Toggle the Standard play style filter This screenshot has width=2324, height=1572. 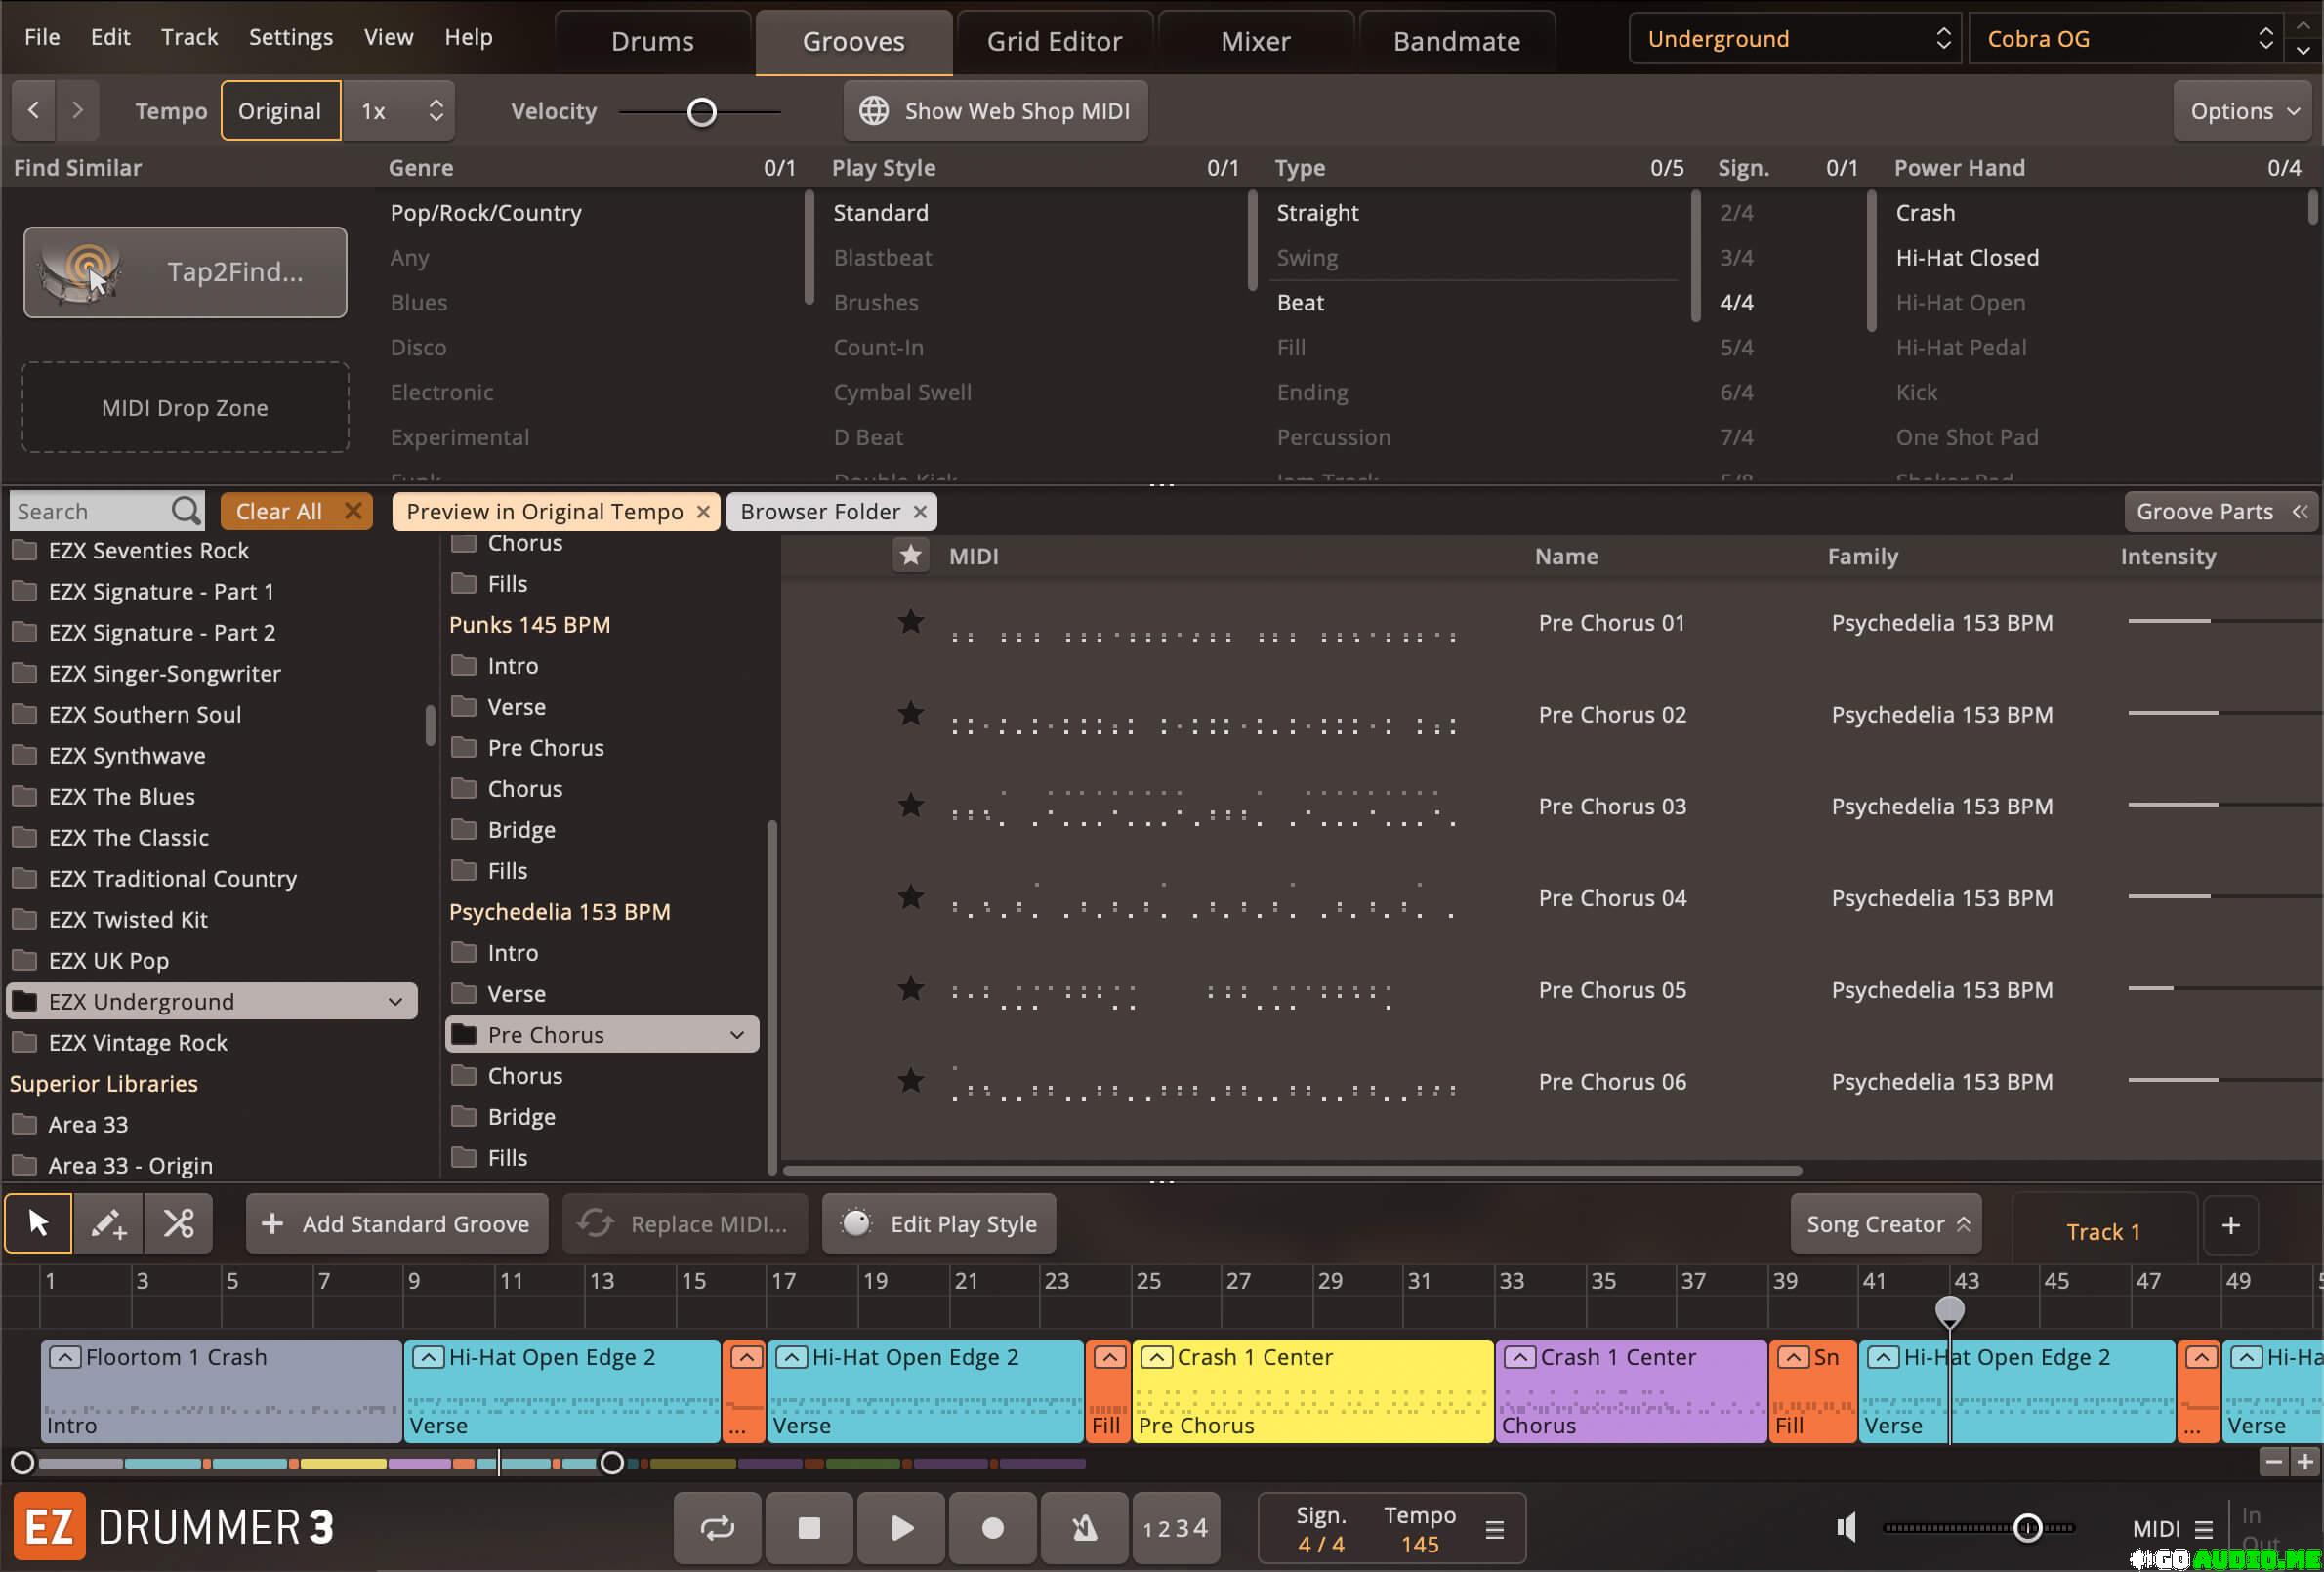tap(880, 212)
